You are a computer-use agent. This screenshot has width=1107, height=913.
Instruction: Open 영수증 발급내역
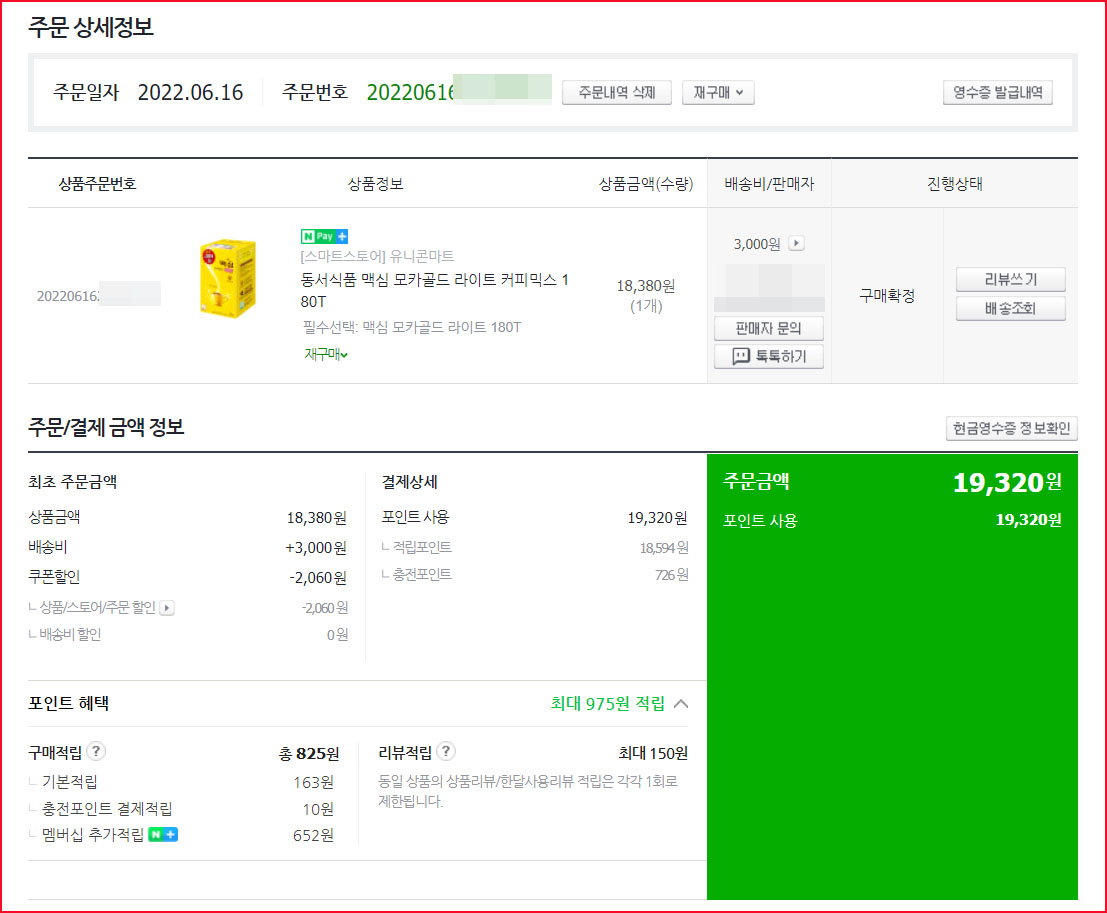pyautogui.click(x=998, y=93)
